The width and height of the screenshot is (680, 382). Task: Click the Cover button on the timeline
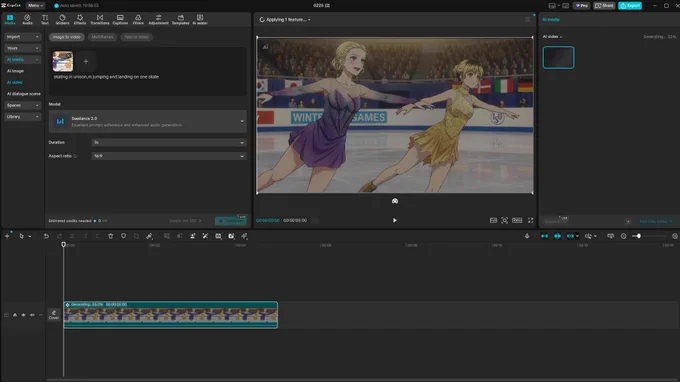click(54, 315)
